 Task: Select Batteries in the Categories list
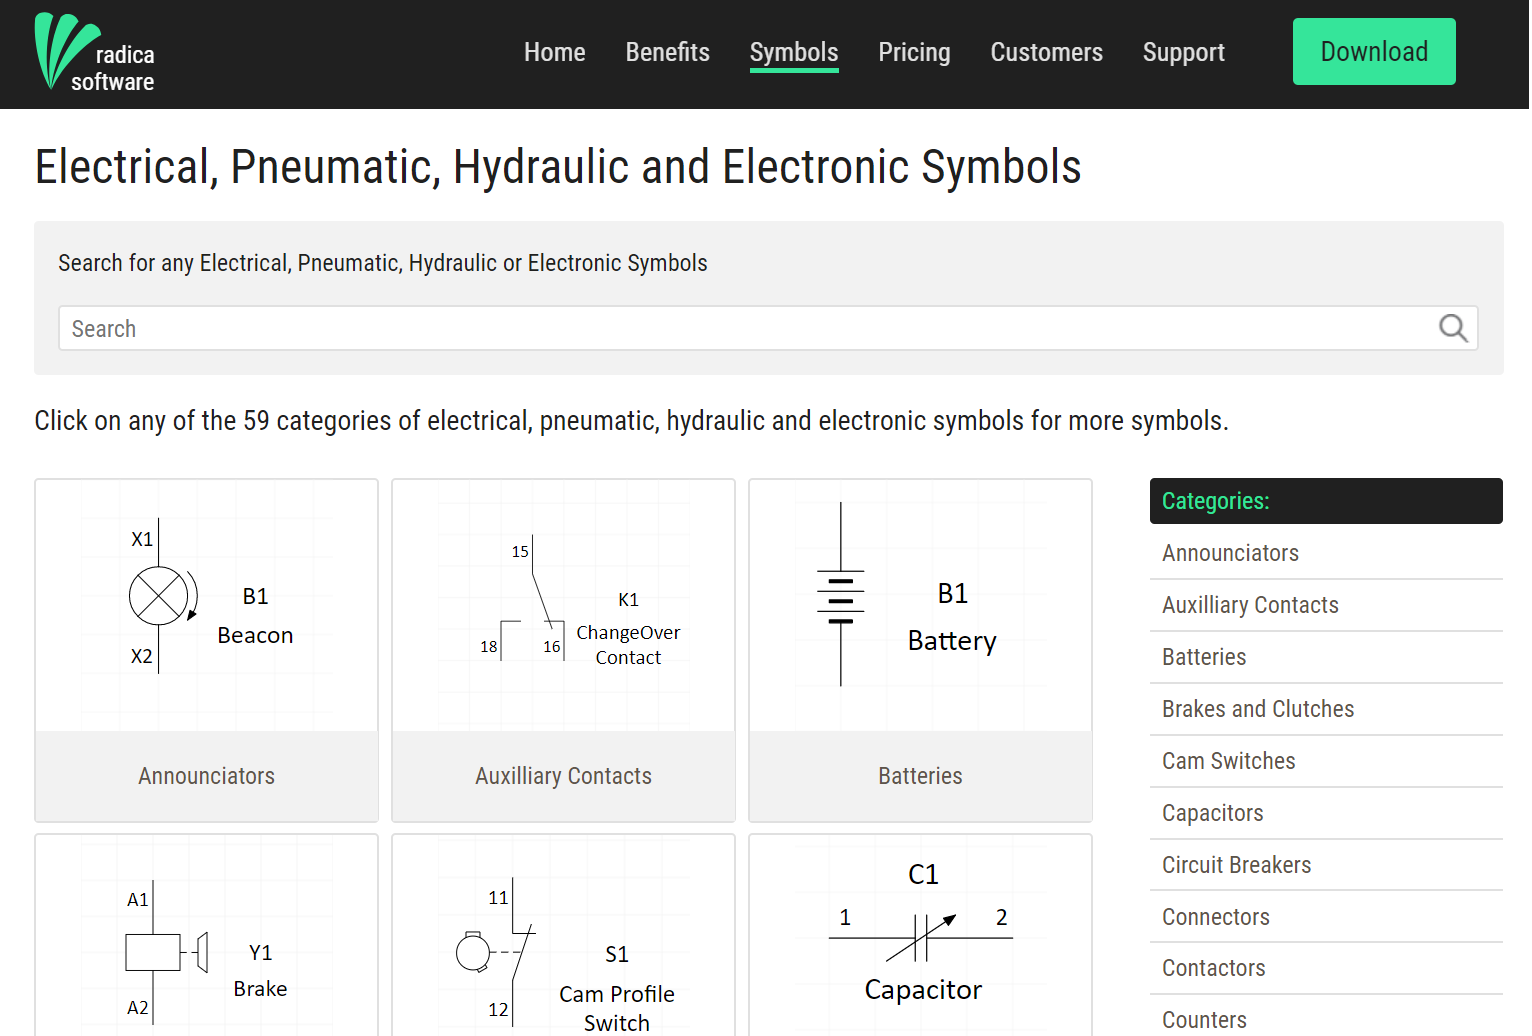tap(1326, 657)
